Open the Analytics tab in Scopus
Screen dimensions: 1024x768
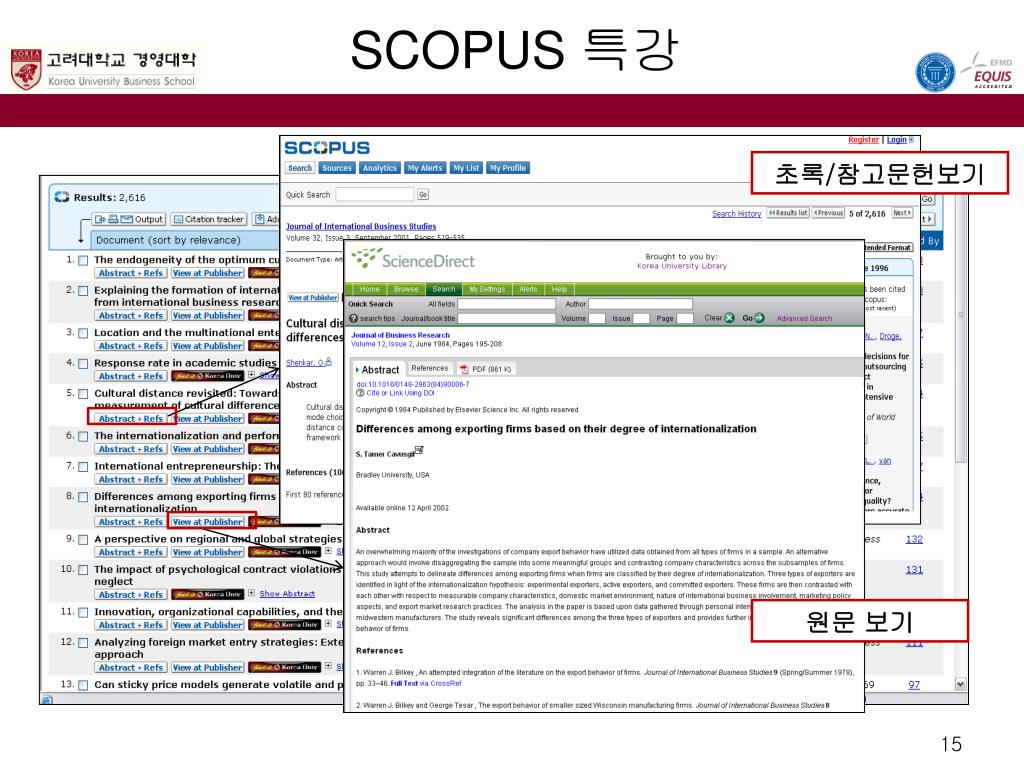(379, 168)
